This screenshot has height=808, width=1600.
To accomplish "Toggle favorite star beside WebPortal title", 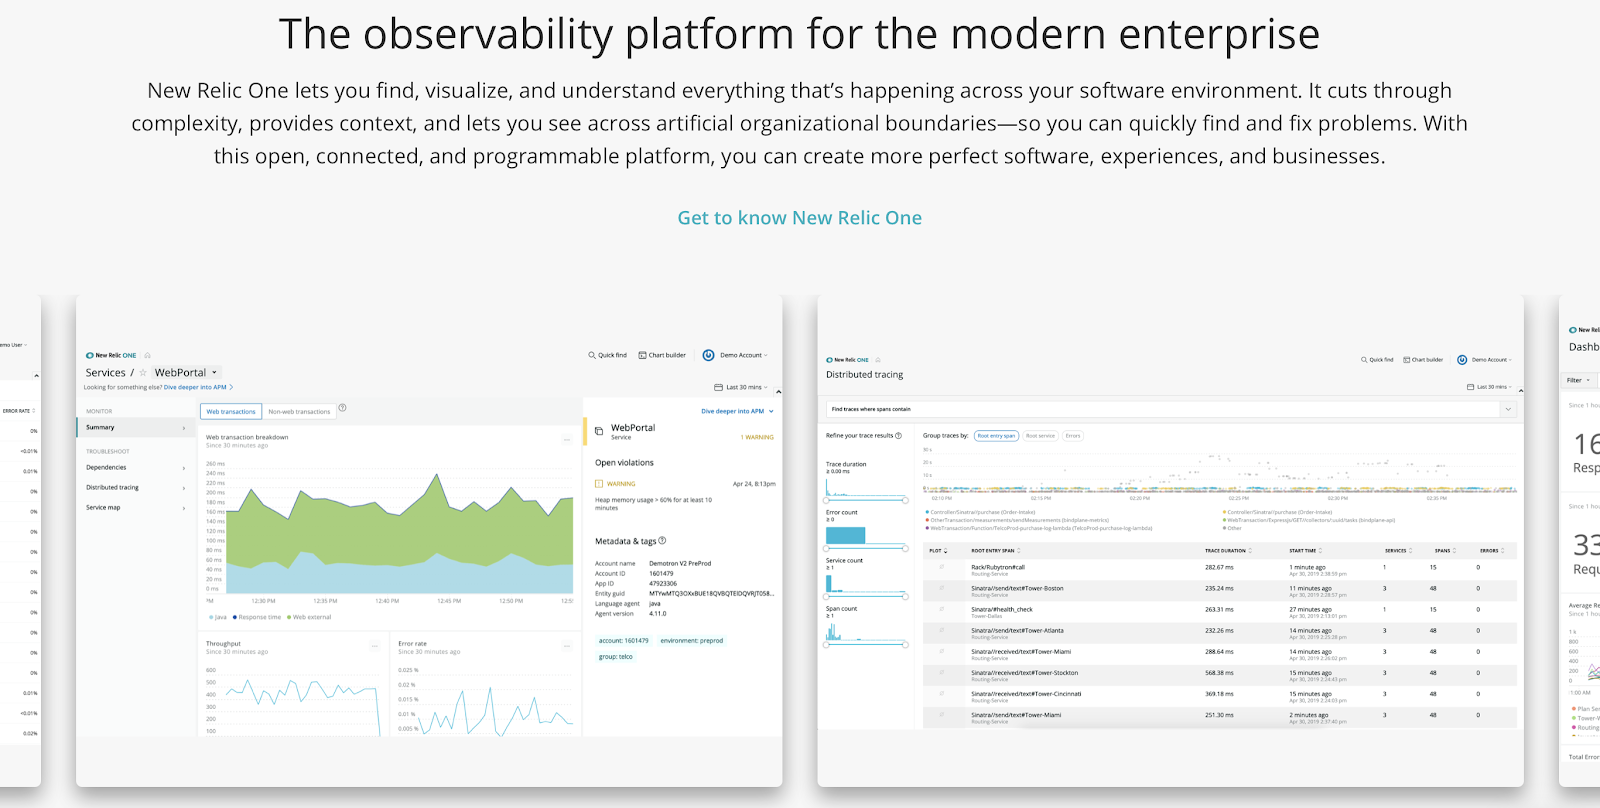I will click(x=143, y=373).
